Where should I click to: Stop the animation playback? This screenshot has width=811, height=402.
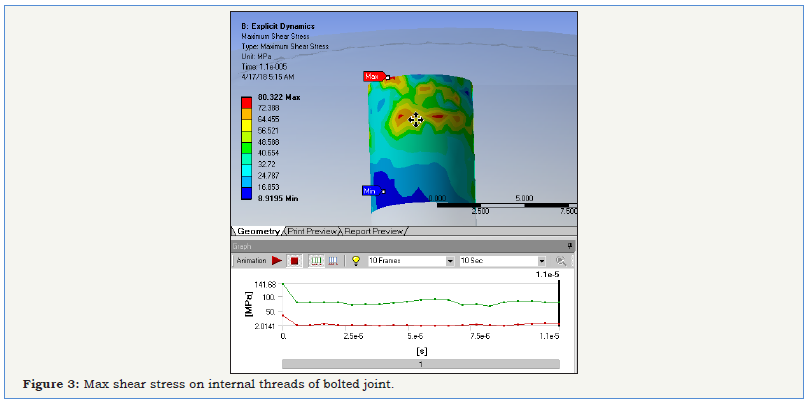click(x=294, y=261)
